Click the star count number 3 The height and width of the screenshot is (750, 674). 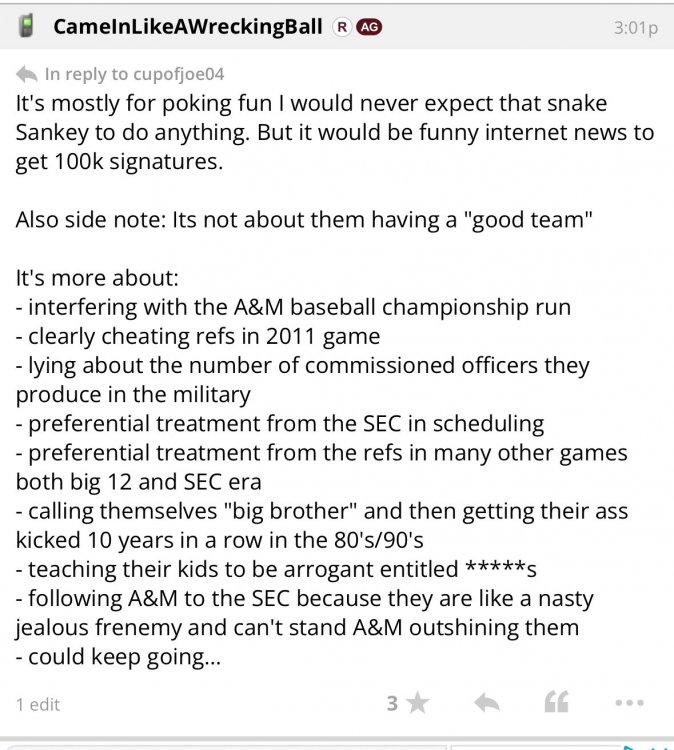tap(393, 704)
